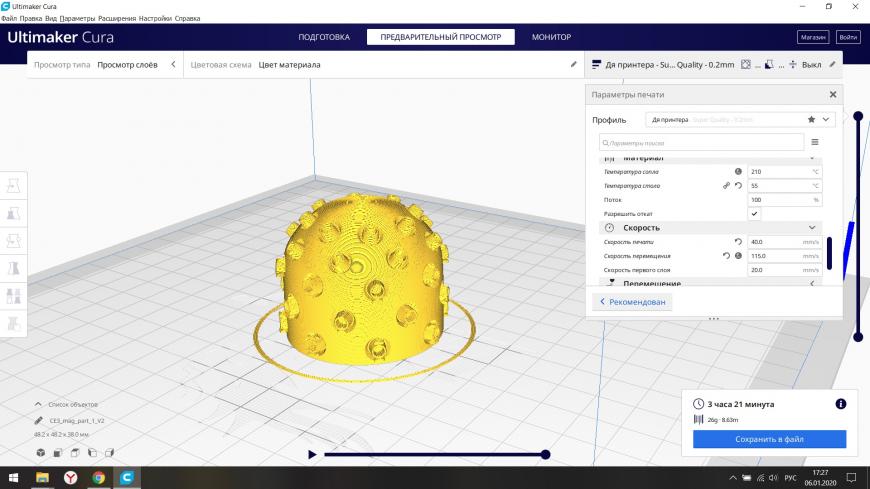Screen dimensions: 870x489
Task: Edit the Температура сопла value 210
Action: 785,172
